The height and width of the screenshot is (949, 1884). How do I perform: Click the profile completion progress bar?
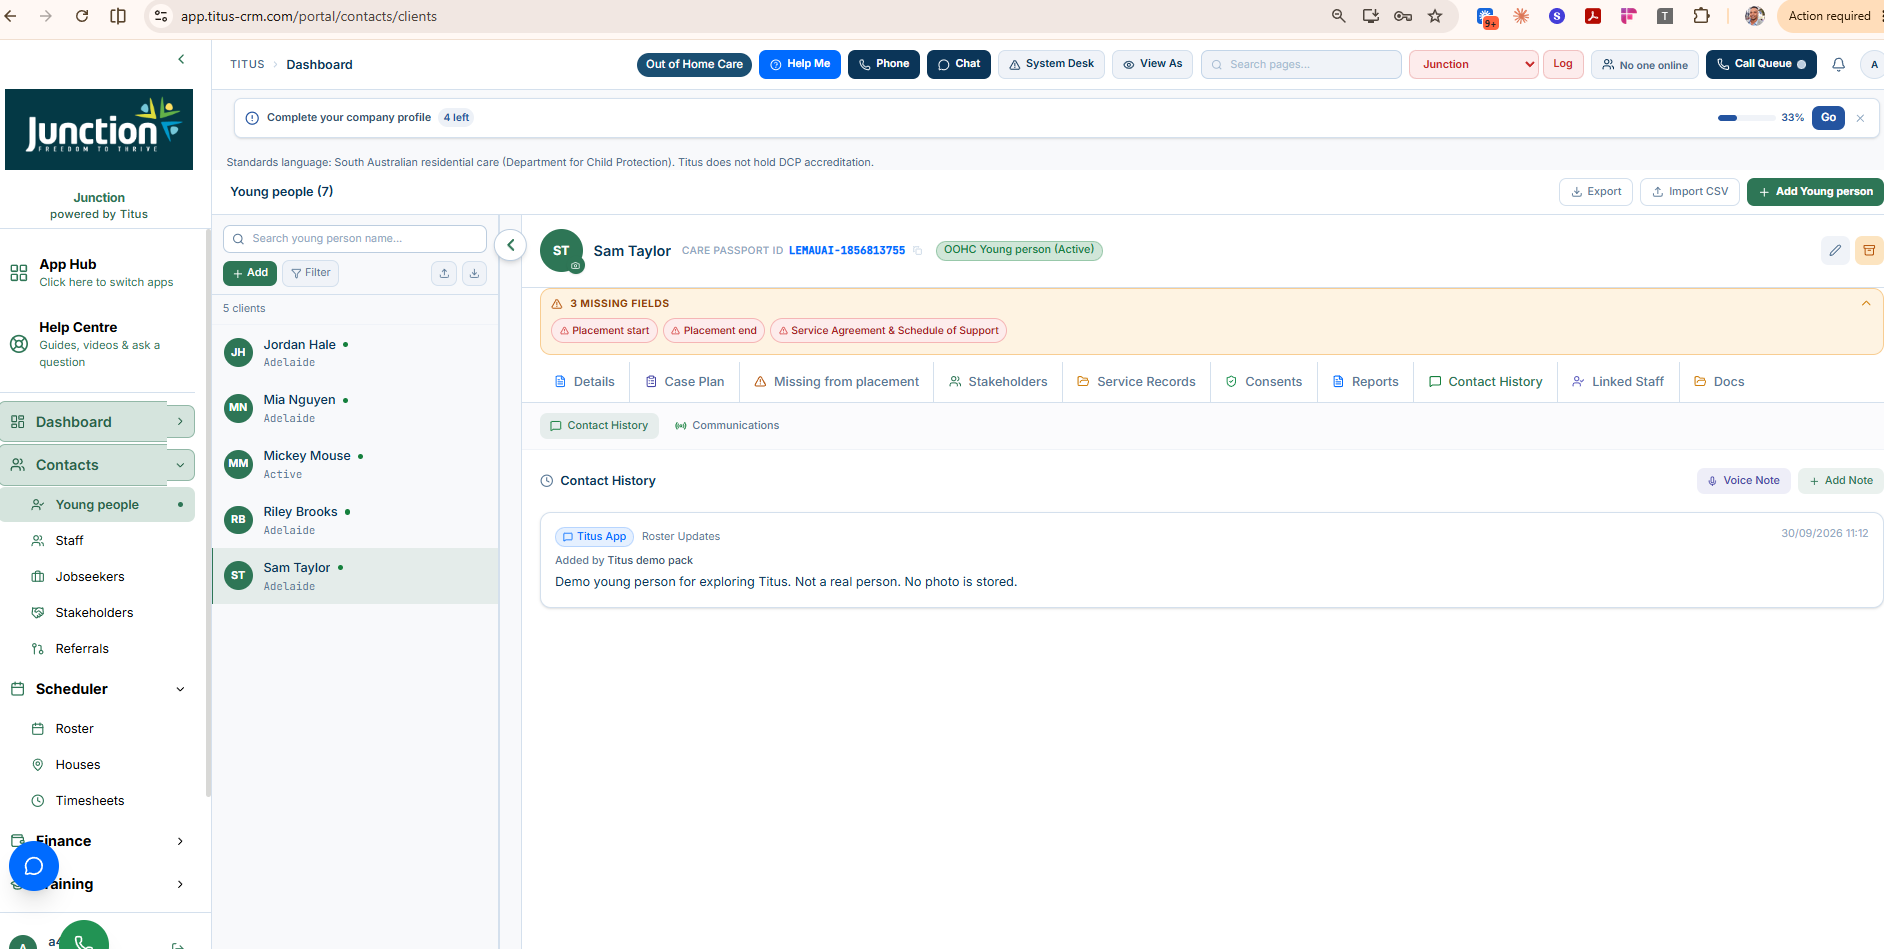[x=1746, y=118]
